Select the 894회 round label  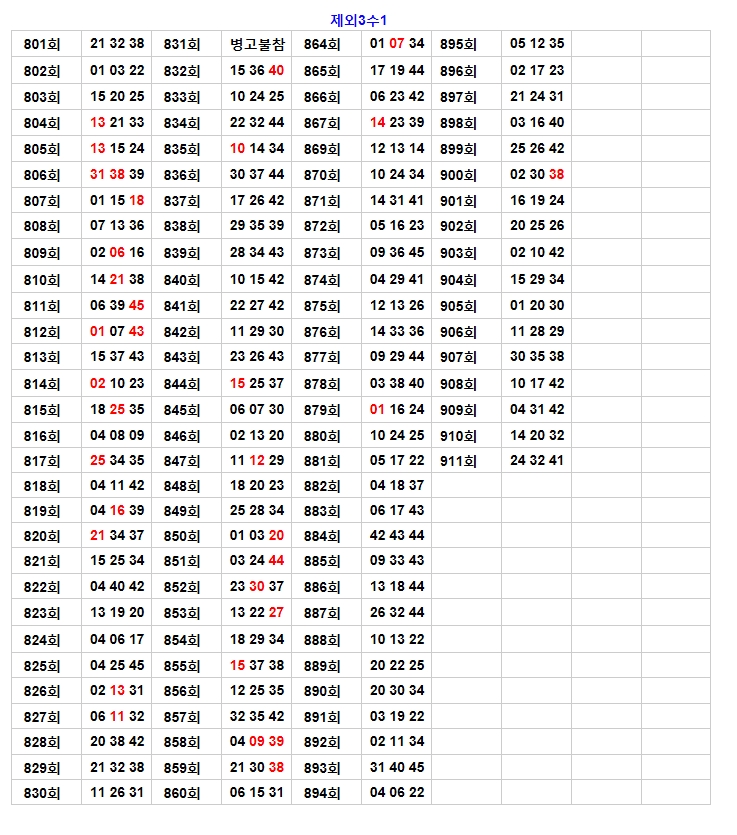click(322, 793)
